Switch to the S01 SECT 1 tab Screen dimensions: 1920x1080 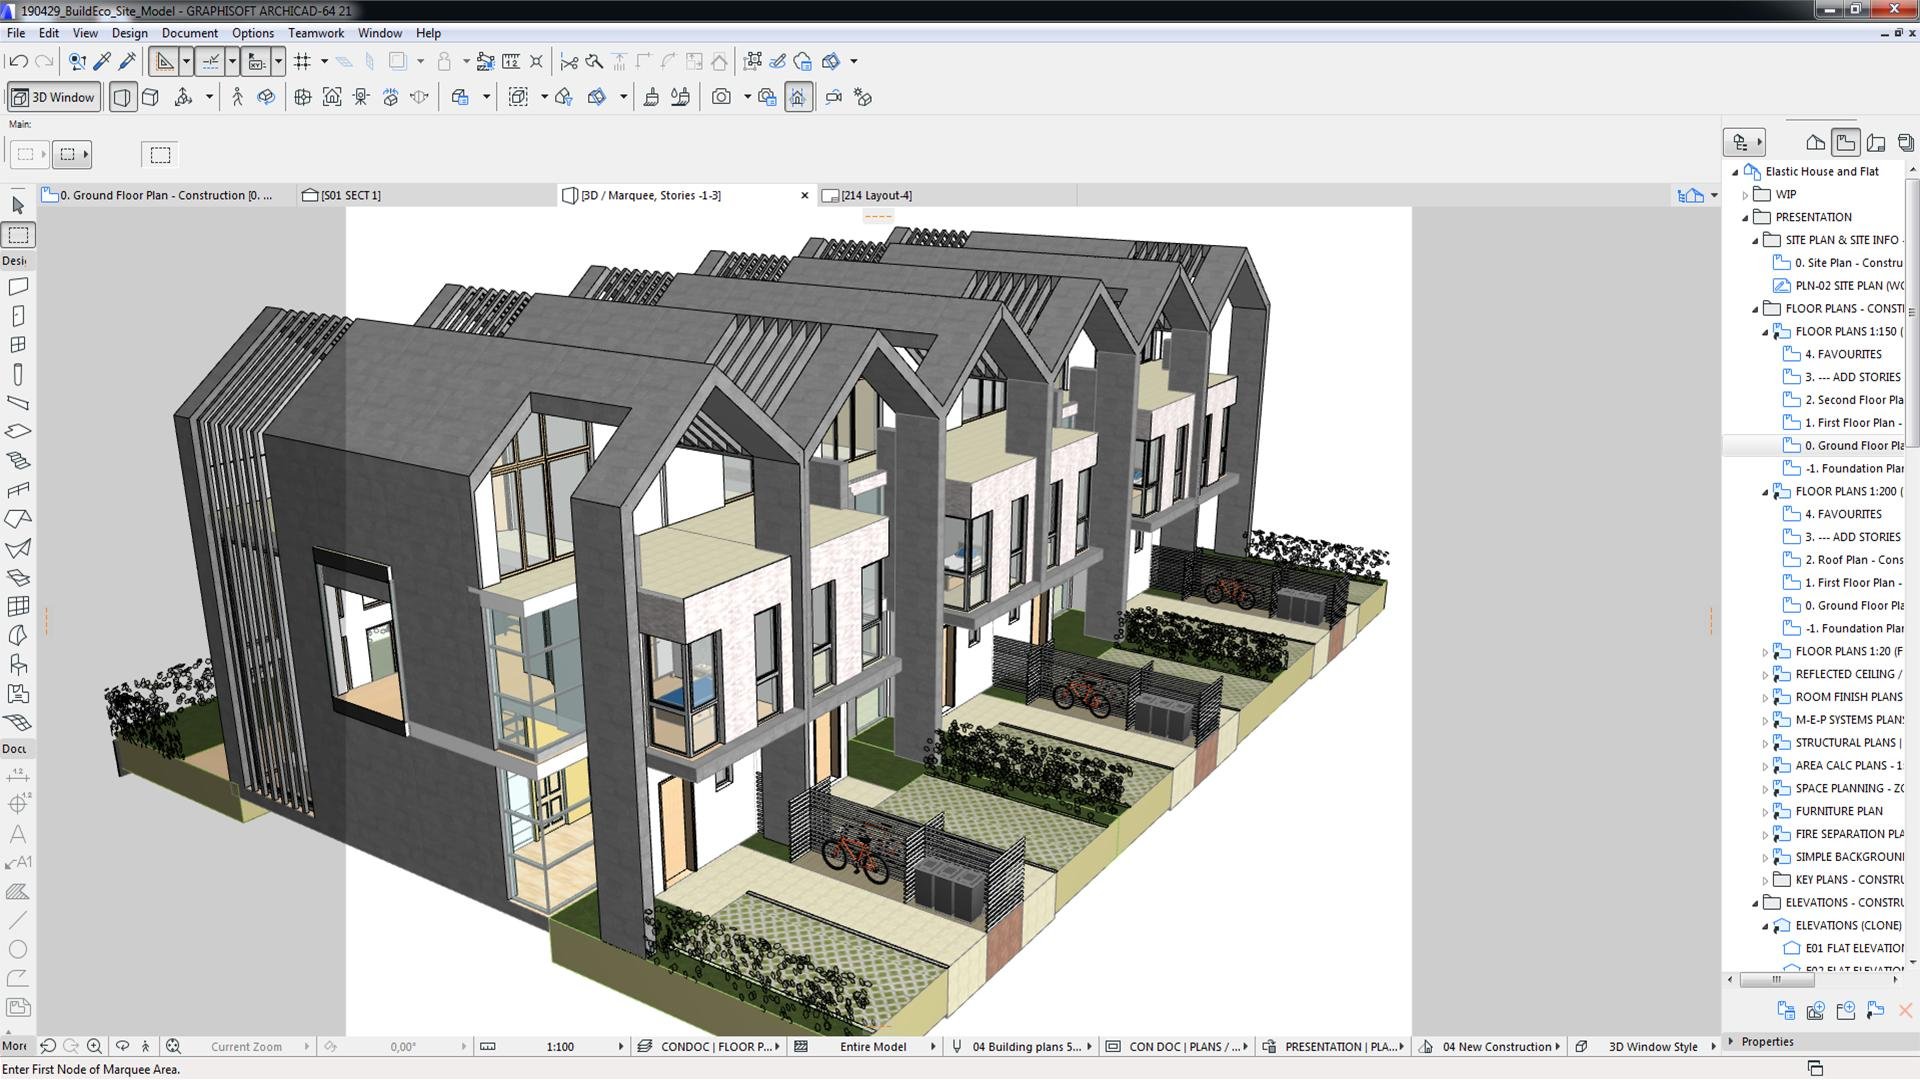349,195
